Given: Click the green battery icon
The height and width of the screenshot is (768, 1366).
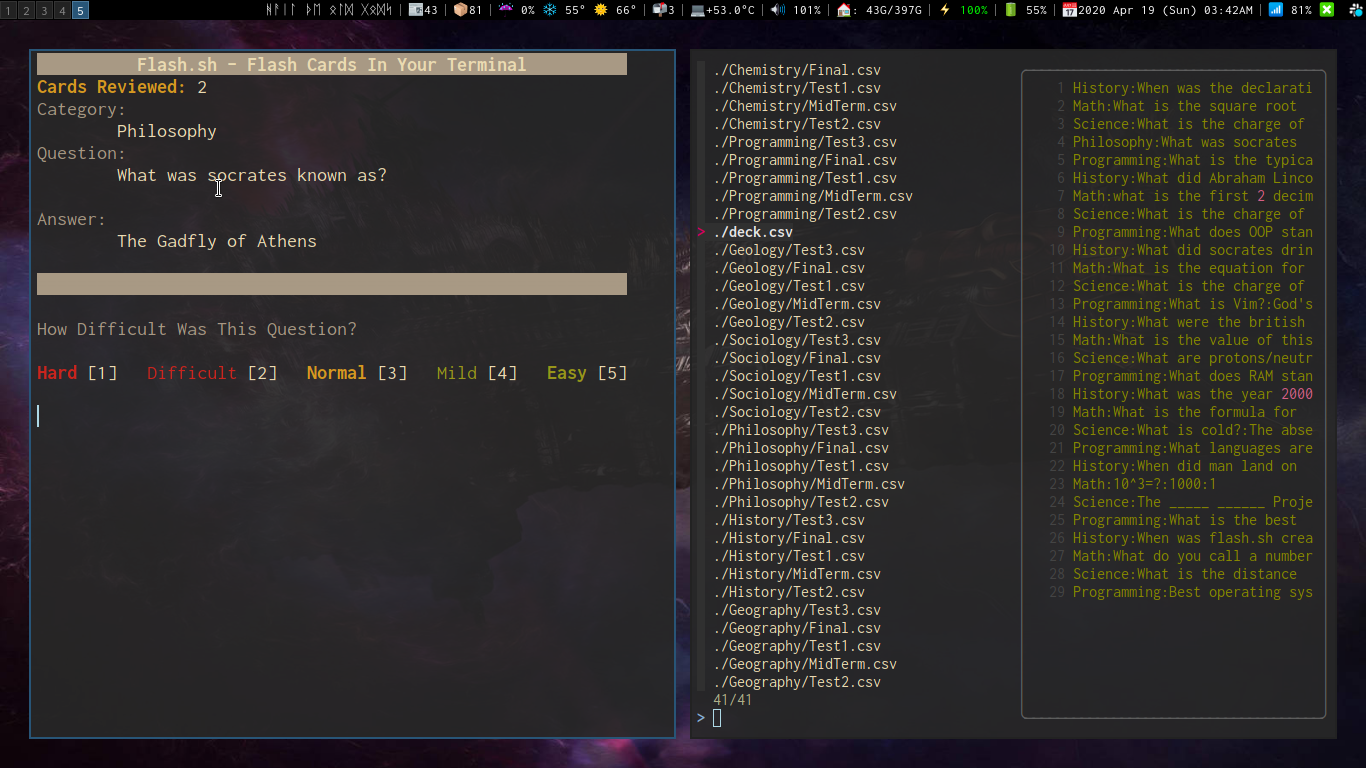Looking at the screenshot, I should click(x=1010, y=10).
